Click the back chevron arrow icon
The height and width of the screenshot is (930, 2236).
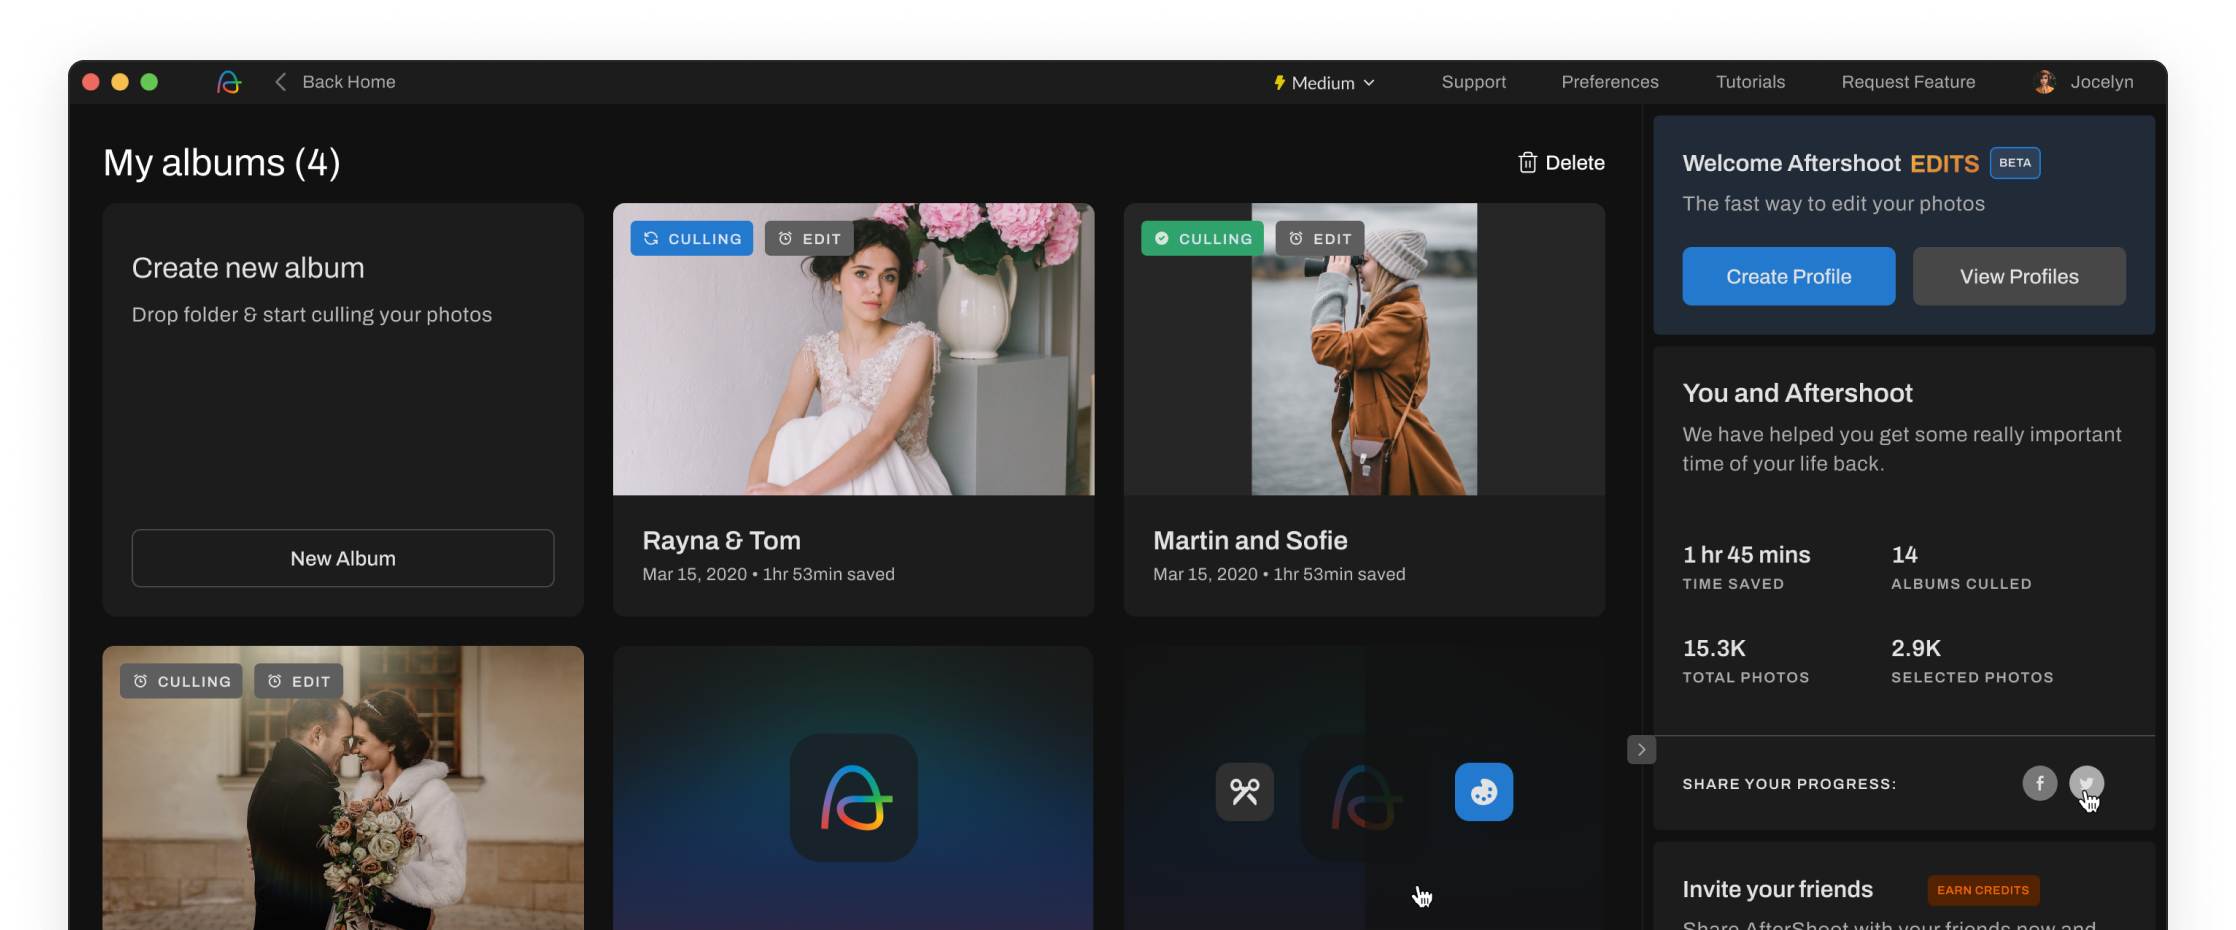[x=281, y=82]
